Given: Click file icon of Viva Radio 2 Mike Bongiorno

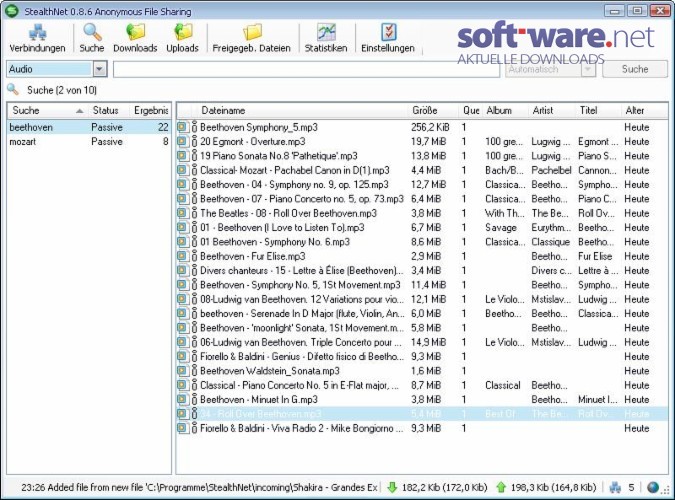Looking at the screenshot, I should coord(183,428).
